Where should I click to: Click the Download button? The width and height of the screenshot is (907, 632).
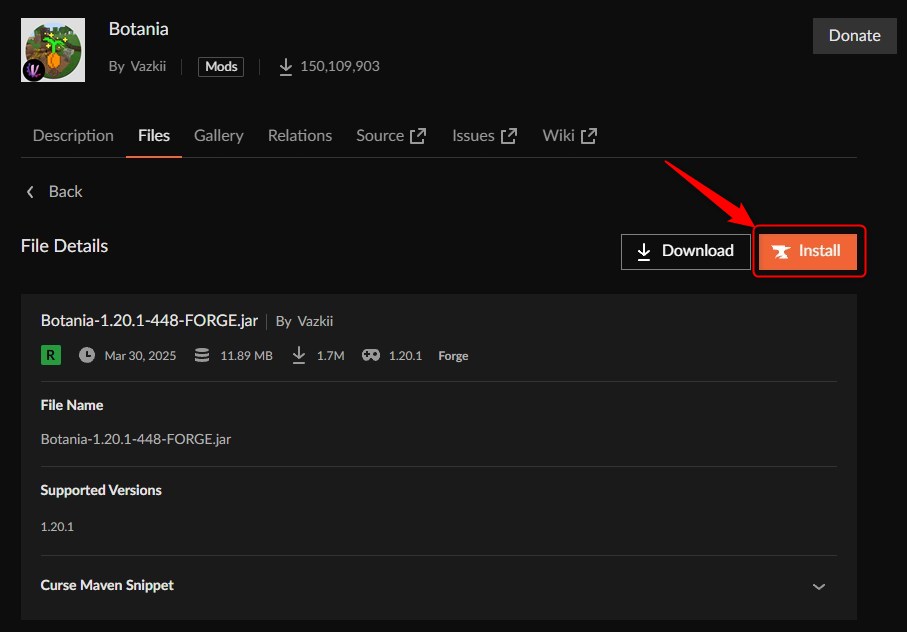coord(685,252)
